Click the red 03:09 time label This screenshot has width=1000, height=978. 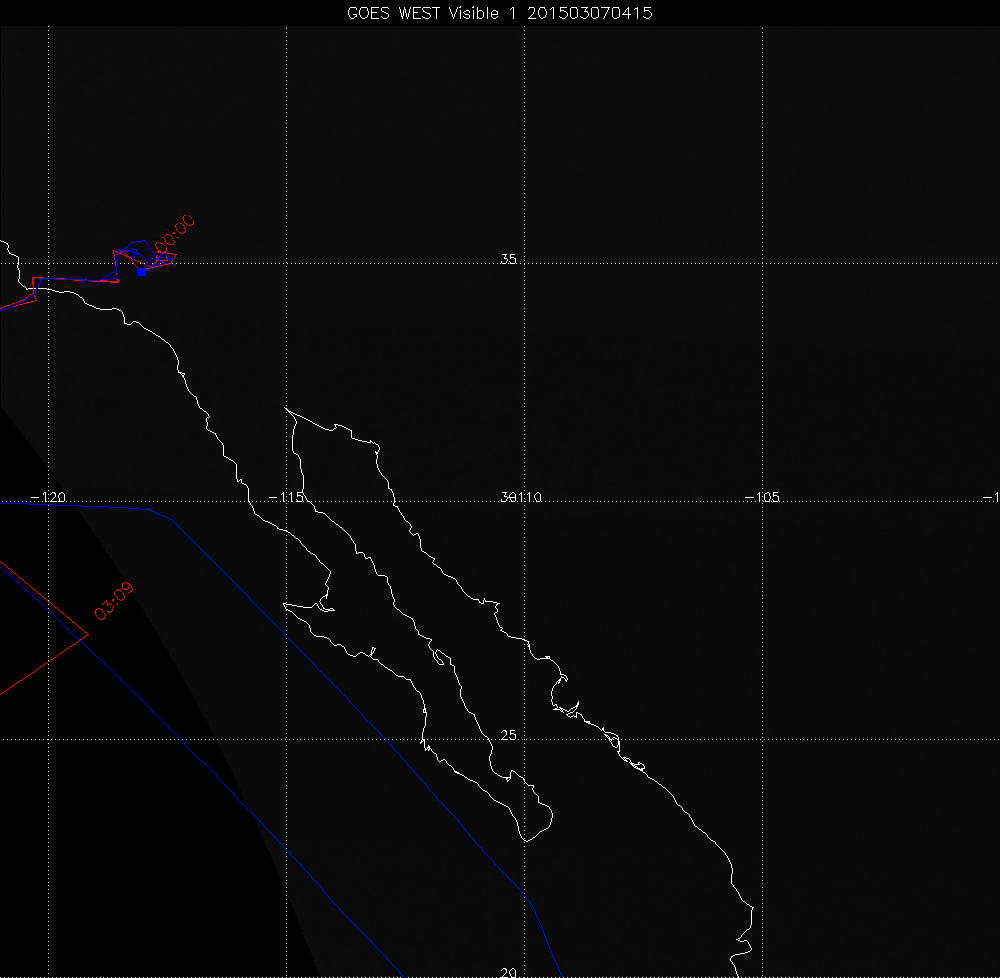pos(113,601)
